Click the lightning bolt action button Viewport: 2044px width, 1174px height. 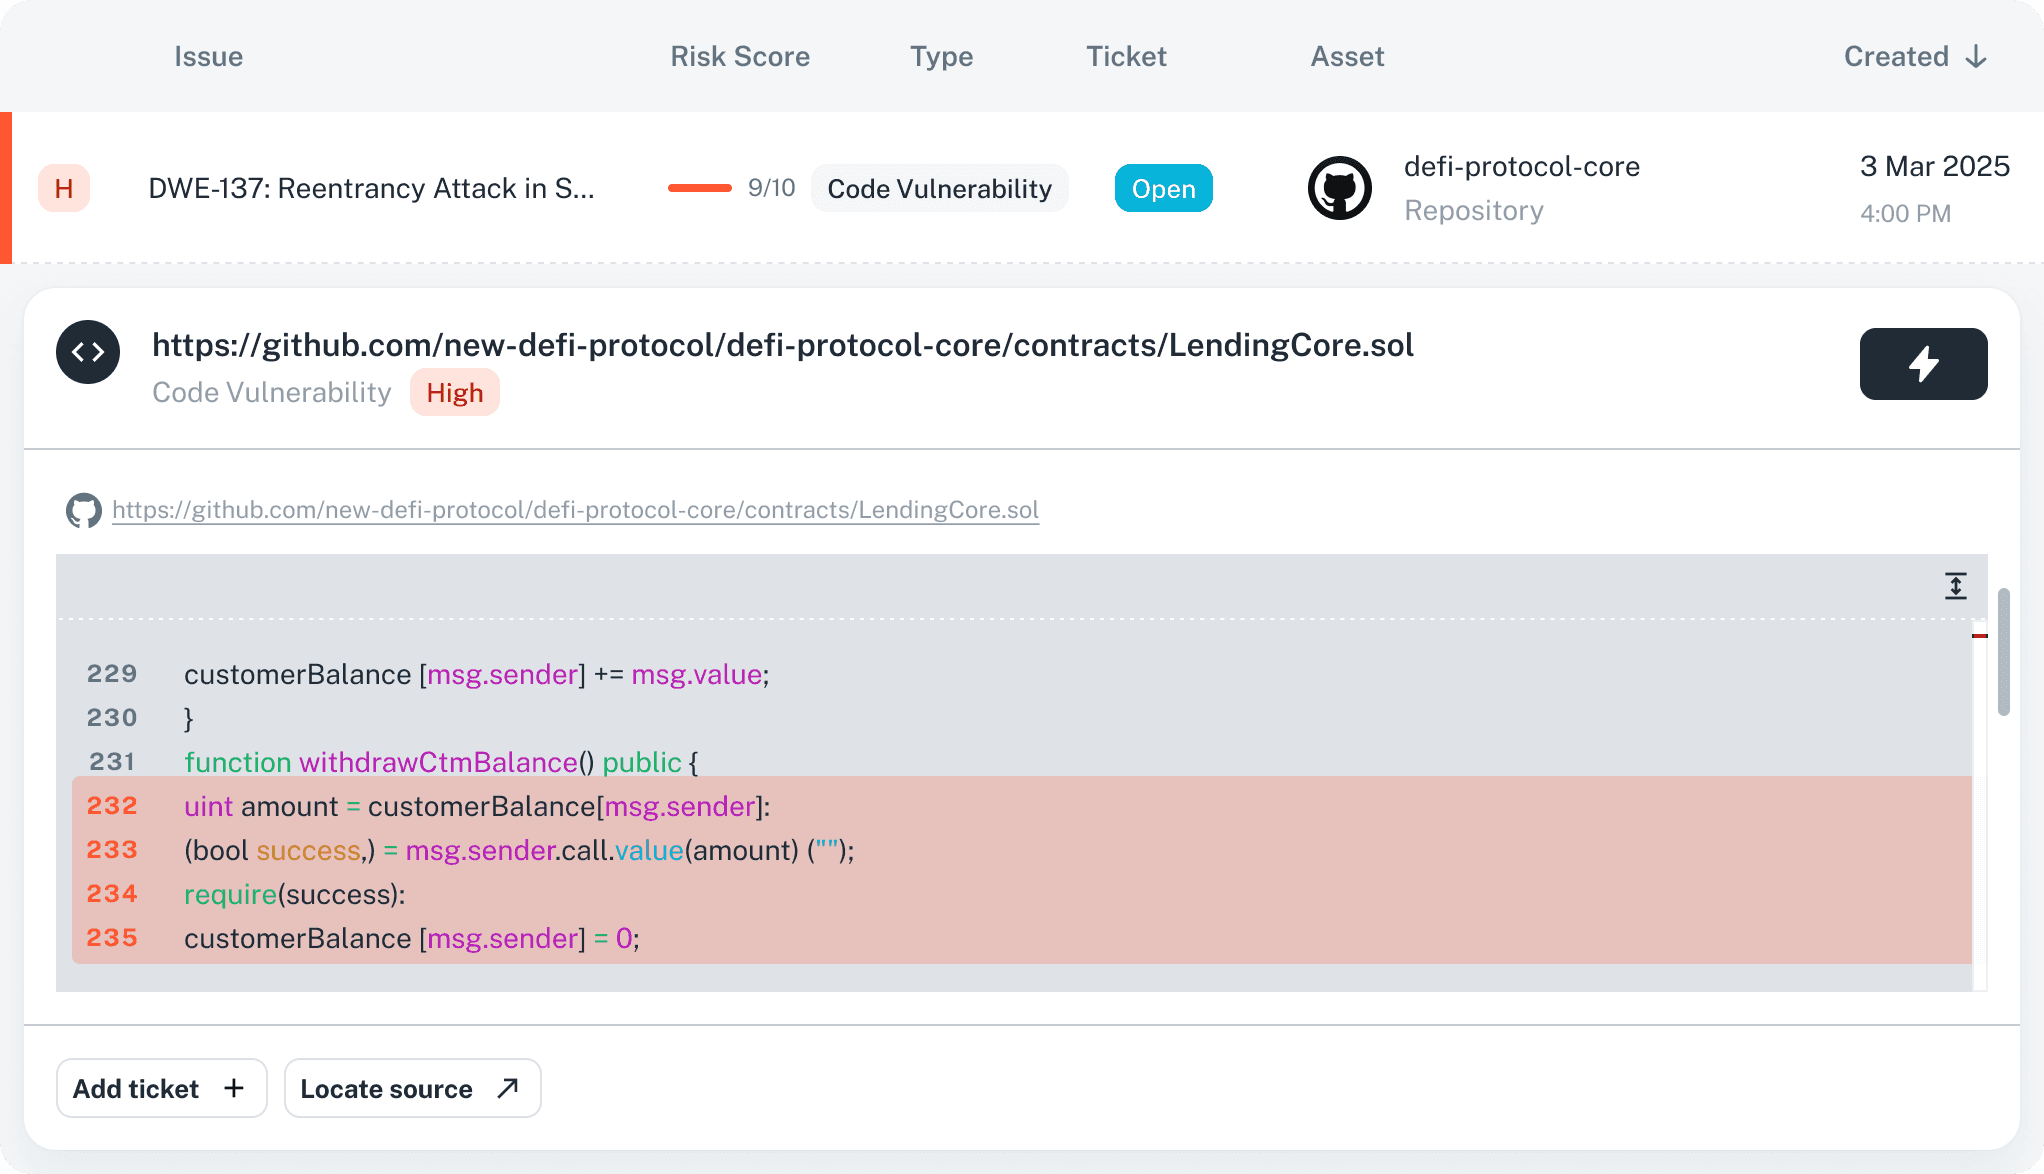point(1922,364)
